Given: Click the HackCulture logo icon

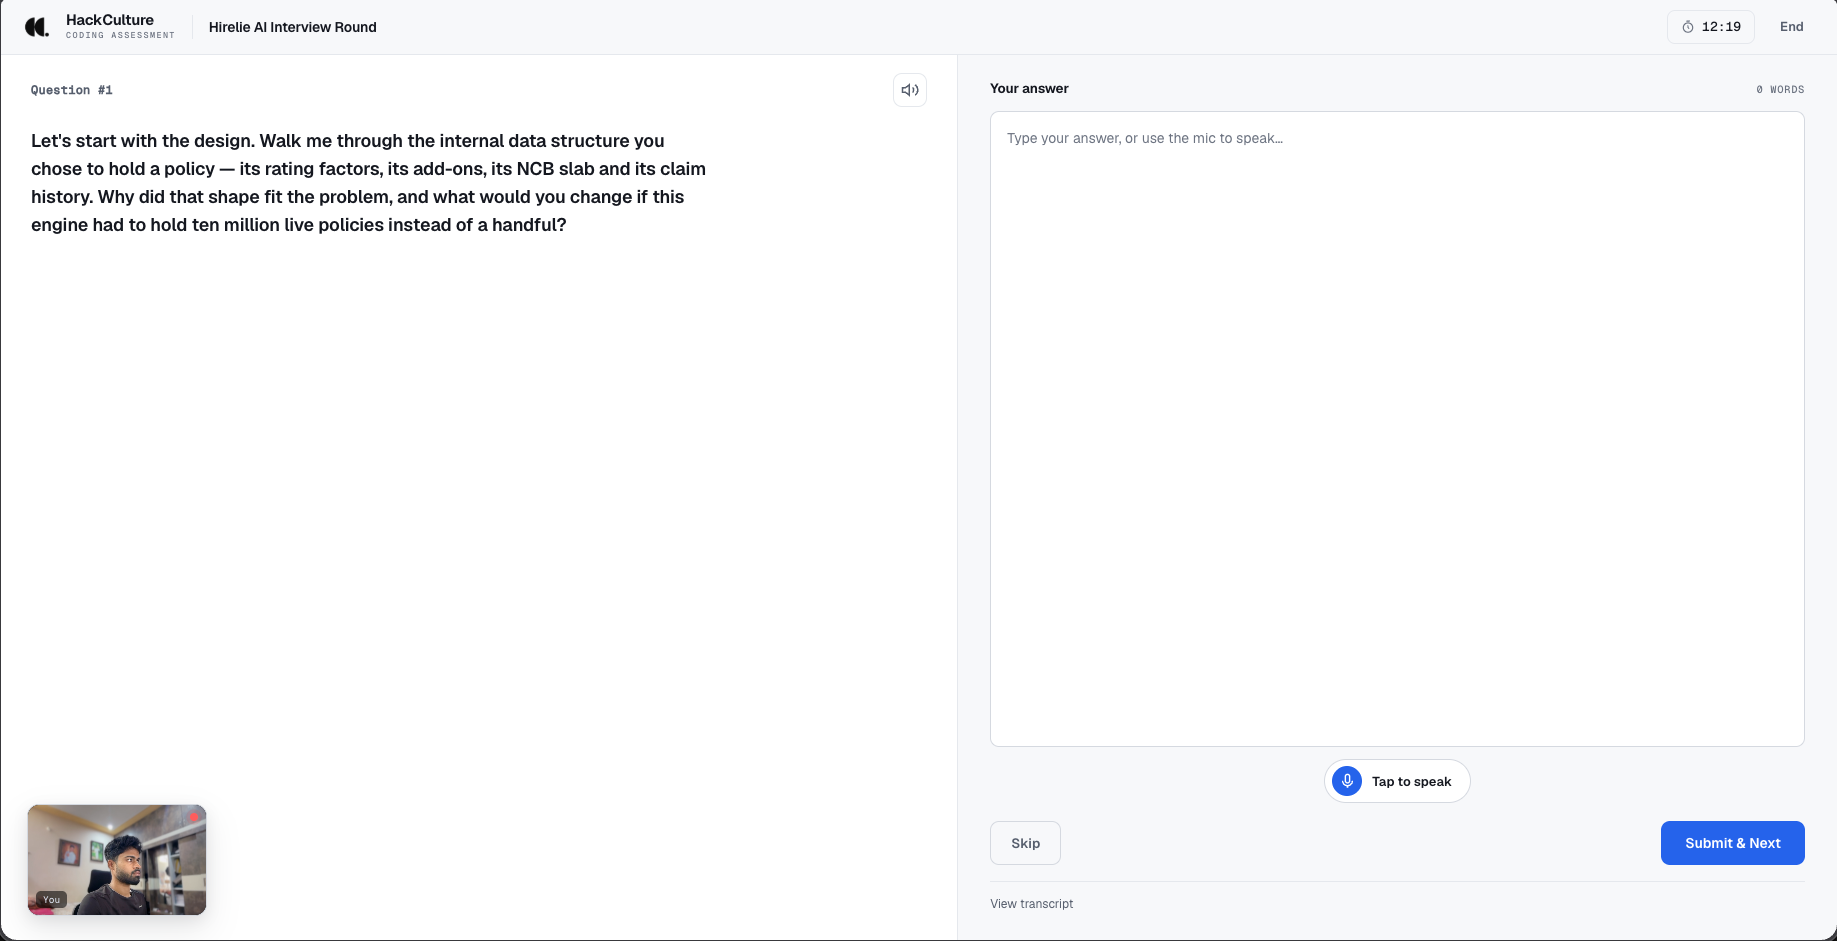Looking at the screenshot, I should pyautogui.click(x=37, y=27).
